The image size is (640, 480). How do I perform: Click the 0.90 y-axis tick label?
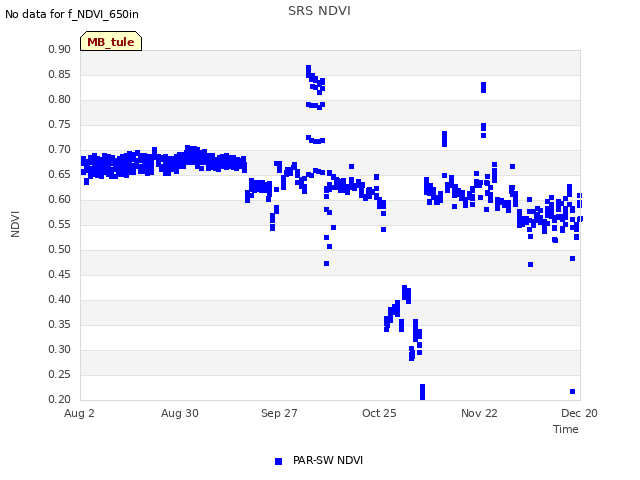(x=60, y=49)
